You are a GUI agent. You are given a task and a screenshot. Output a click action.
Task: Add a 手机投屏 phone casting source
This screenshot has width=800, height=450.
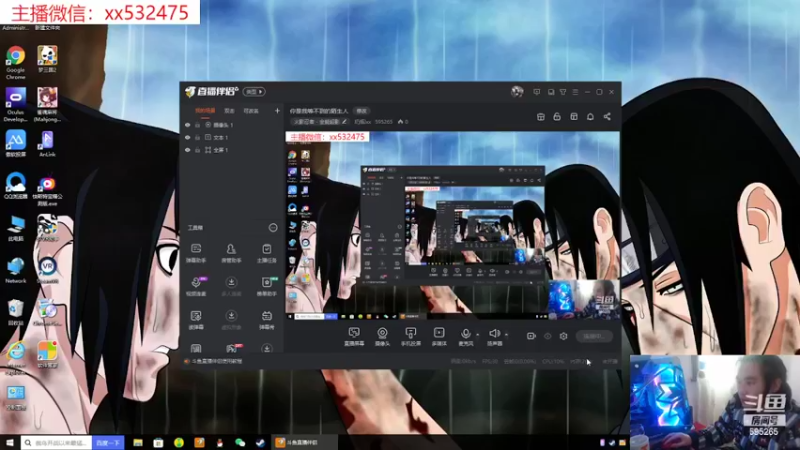[x=411, y=337]
